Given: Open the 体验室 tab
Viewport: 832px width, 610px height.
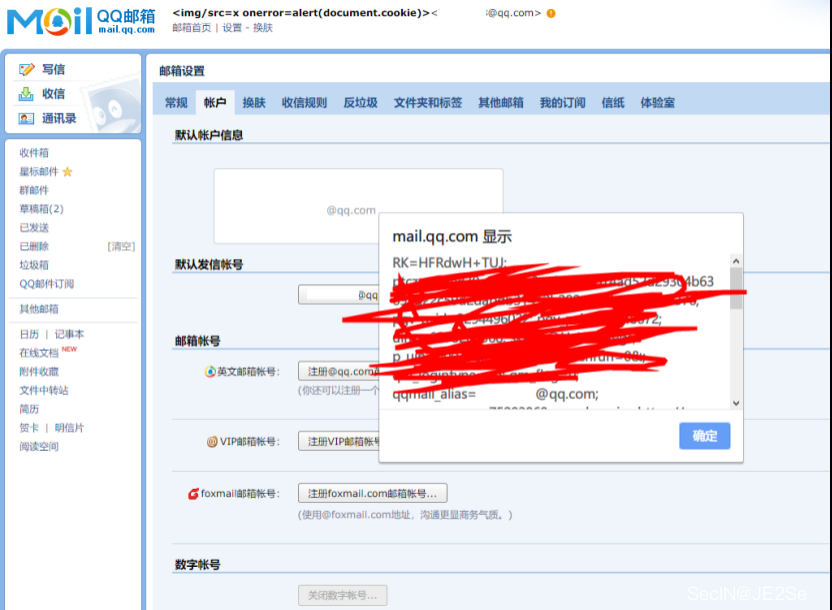Looking at the screenshot, I should tap(657, 102).
